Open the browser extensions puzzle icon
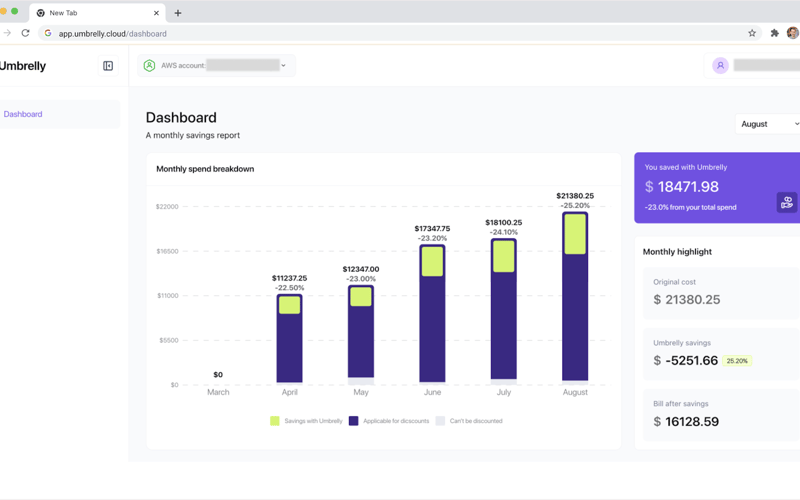800x500 pixels. tap(774, 33)
